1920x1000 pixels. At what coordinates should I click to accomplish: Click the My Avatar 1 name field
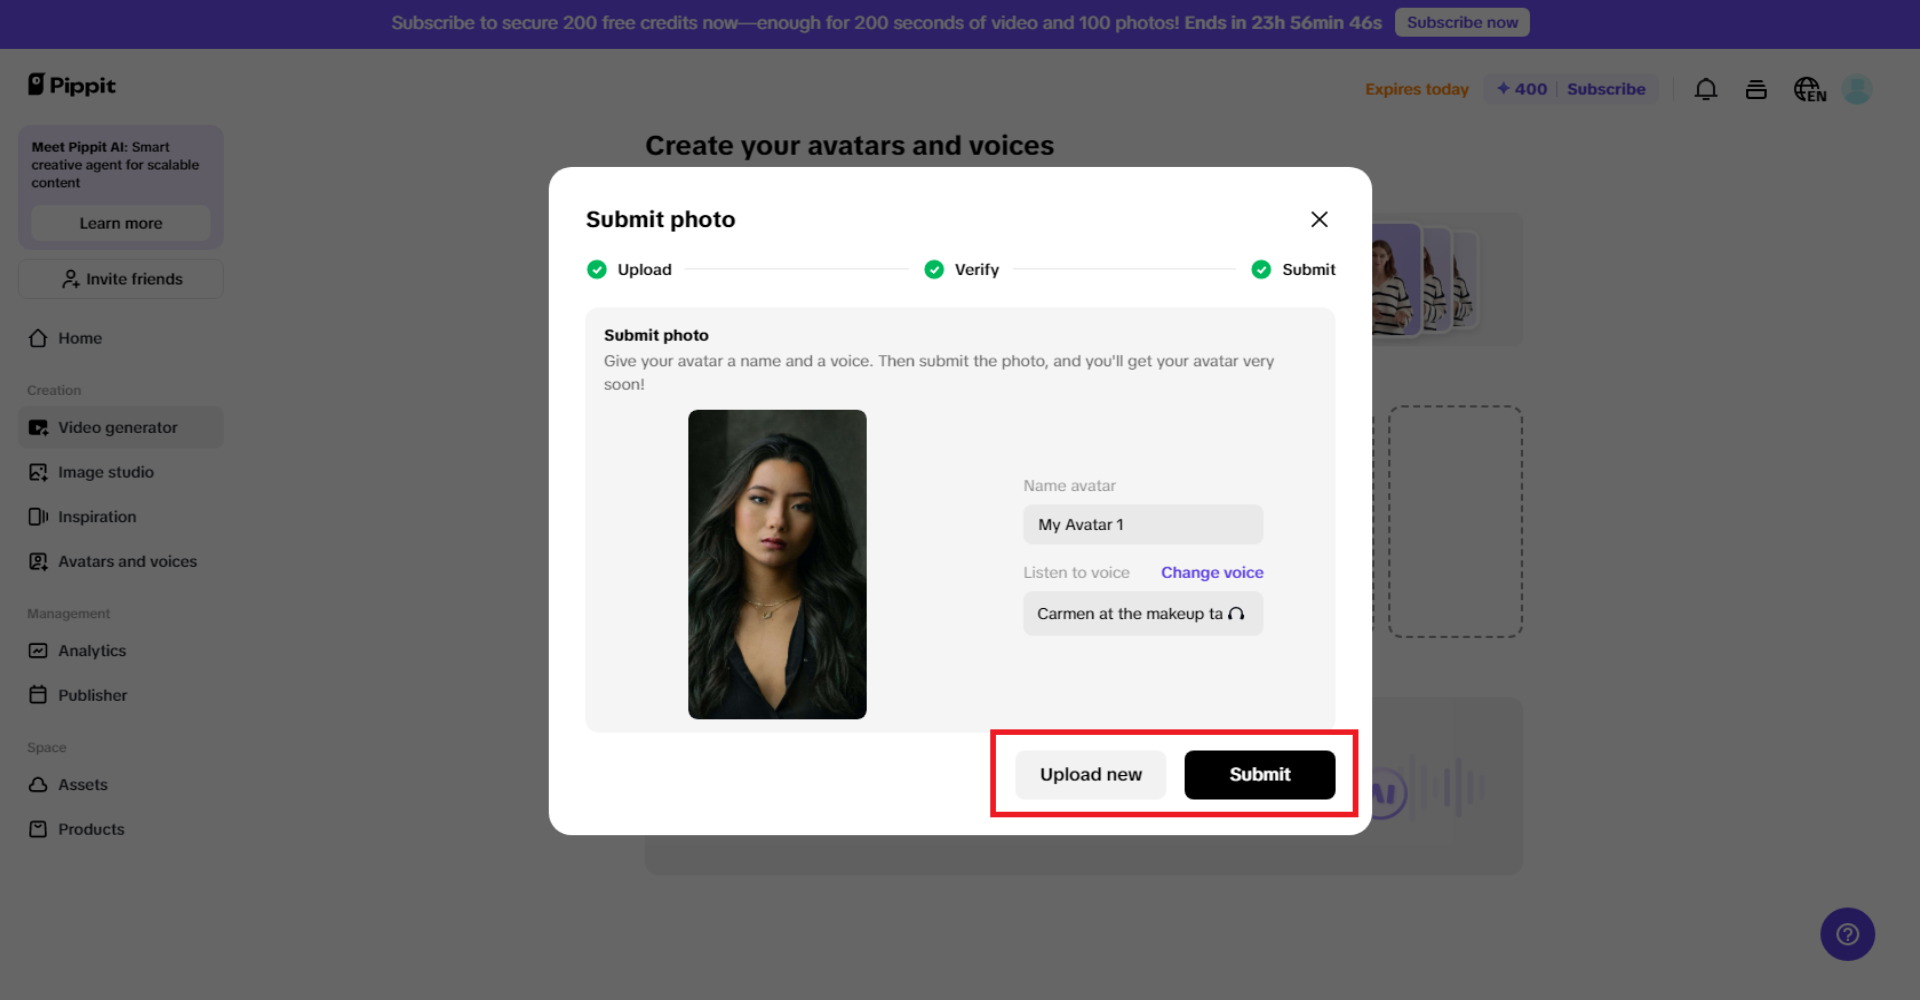[1142, 524]
